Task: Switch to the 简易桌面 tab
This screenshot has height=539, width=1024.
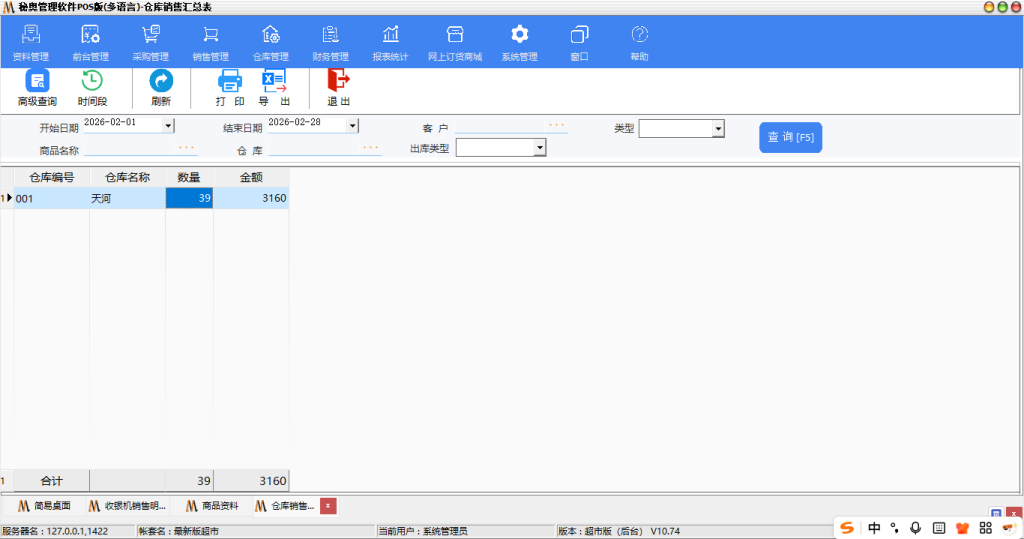Action: [44, 506]
